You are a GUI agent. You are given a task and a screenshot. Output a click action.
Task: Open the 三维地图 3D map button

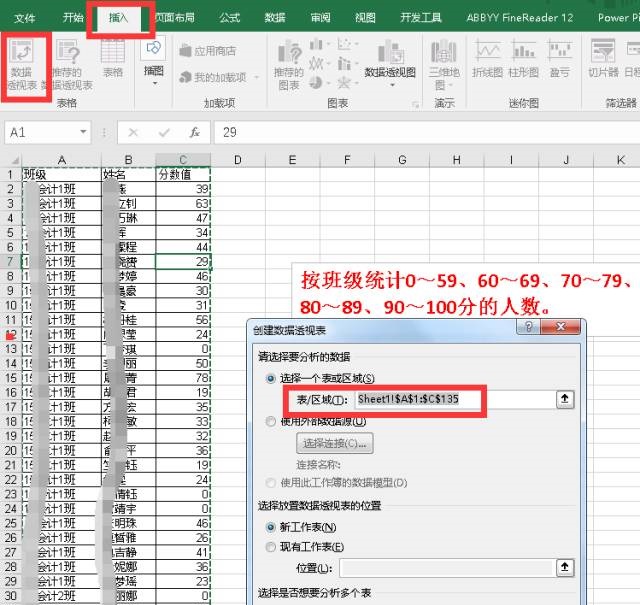444,65
